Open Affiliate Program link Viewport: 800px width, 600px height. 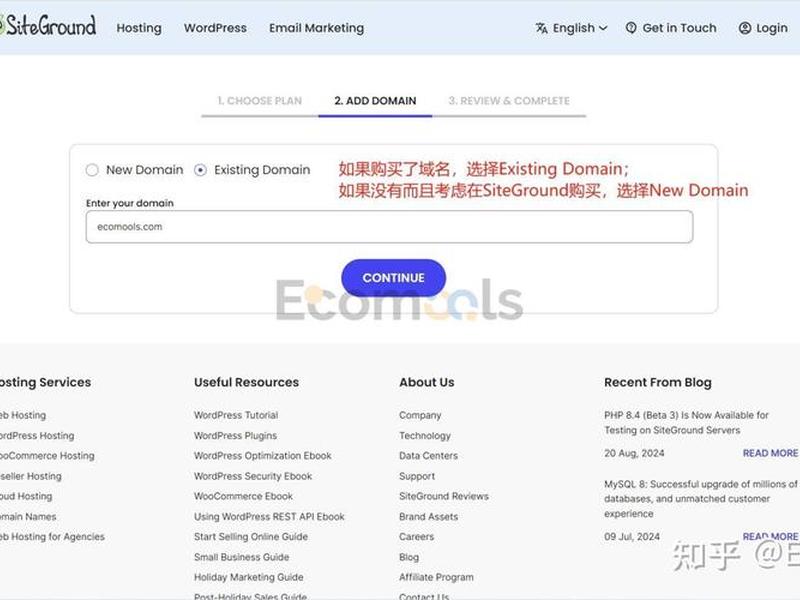436,577
